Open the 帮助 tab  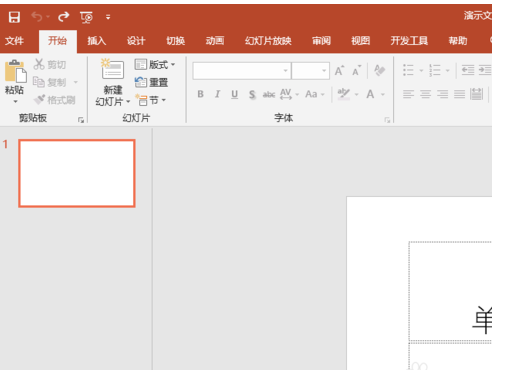point(458,41)
